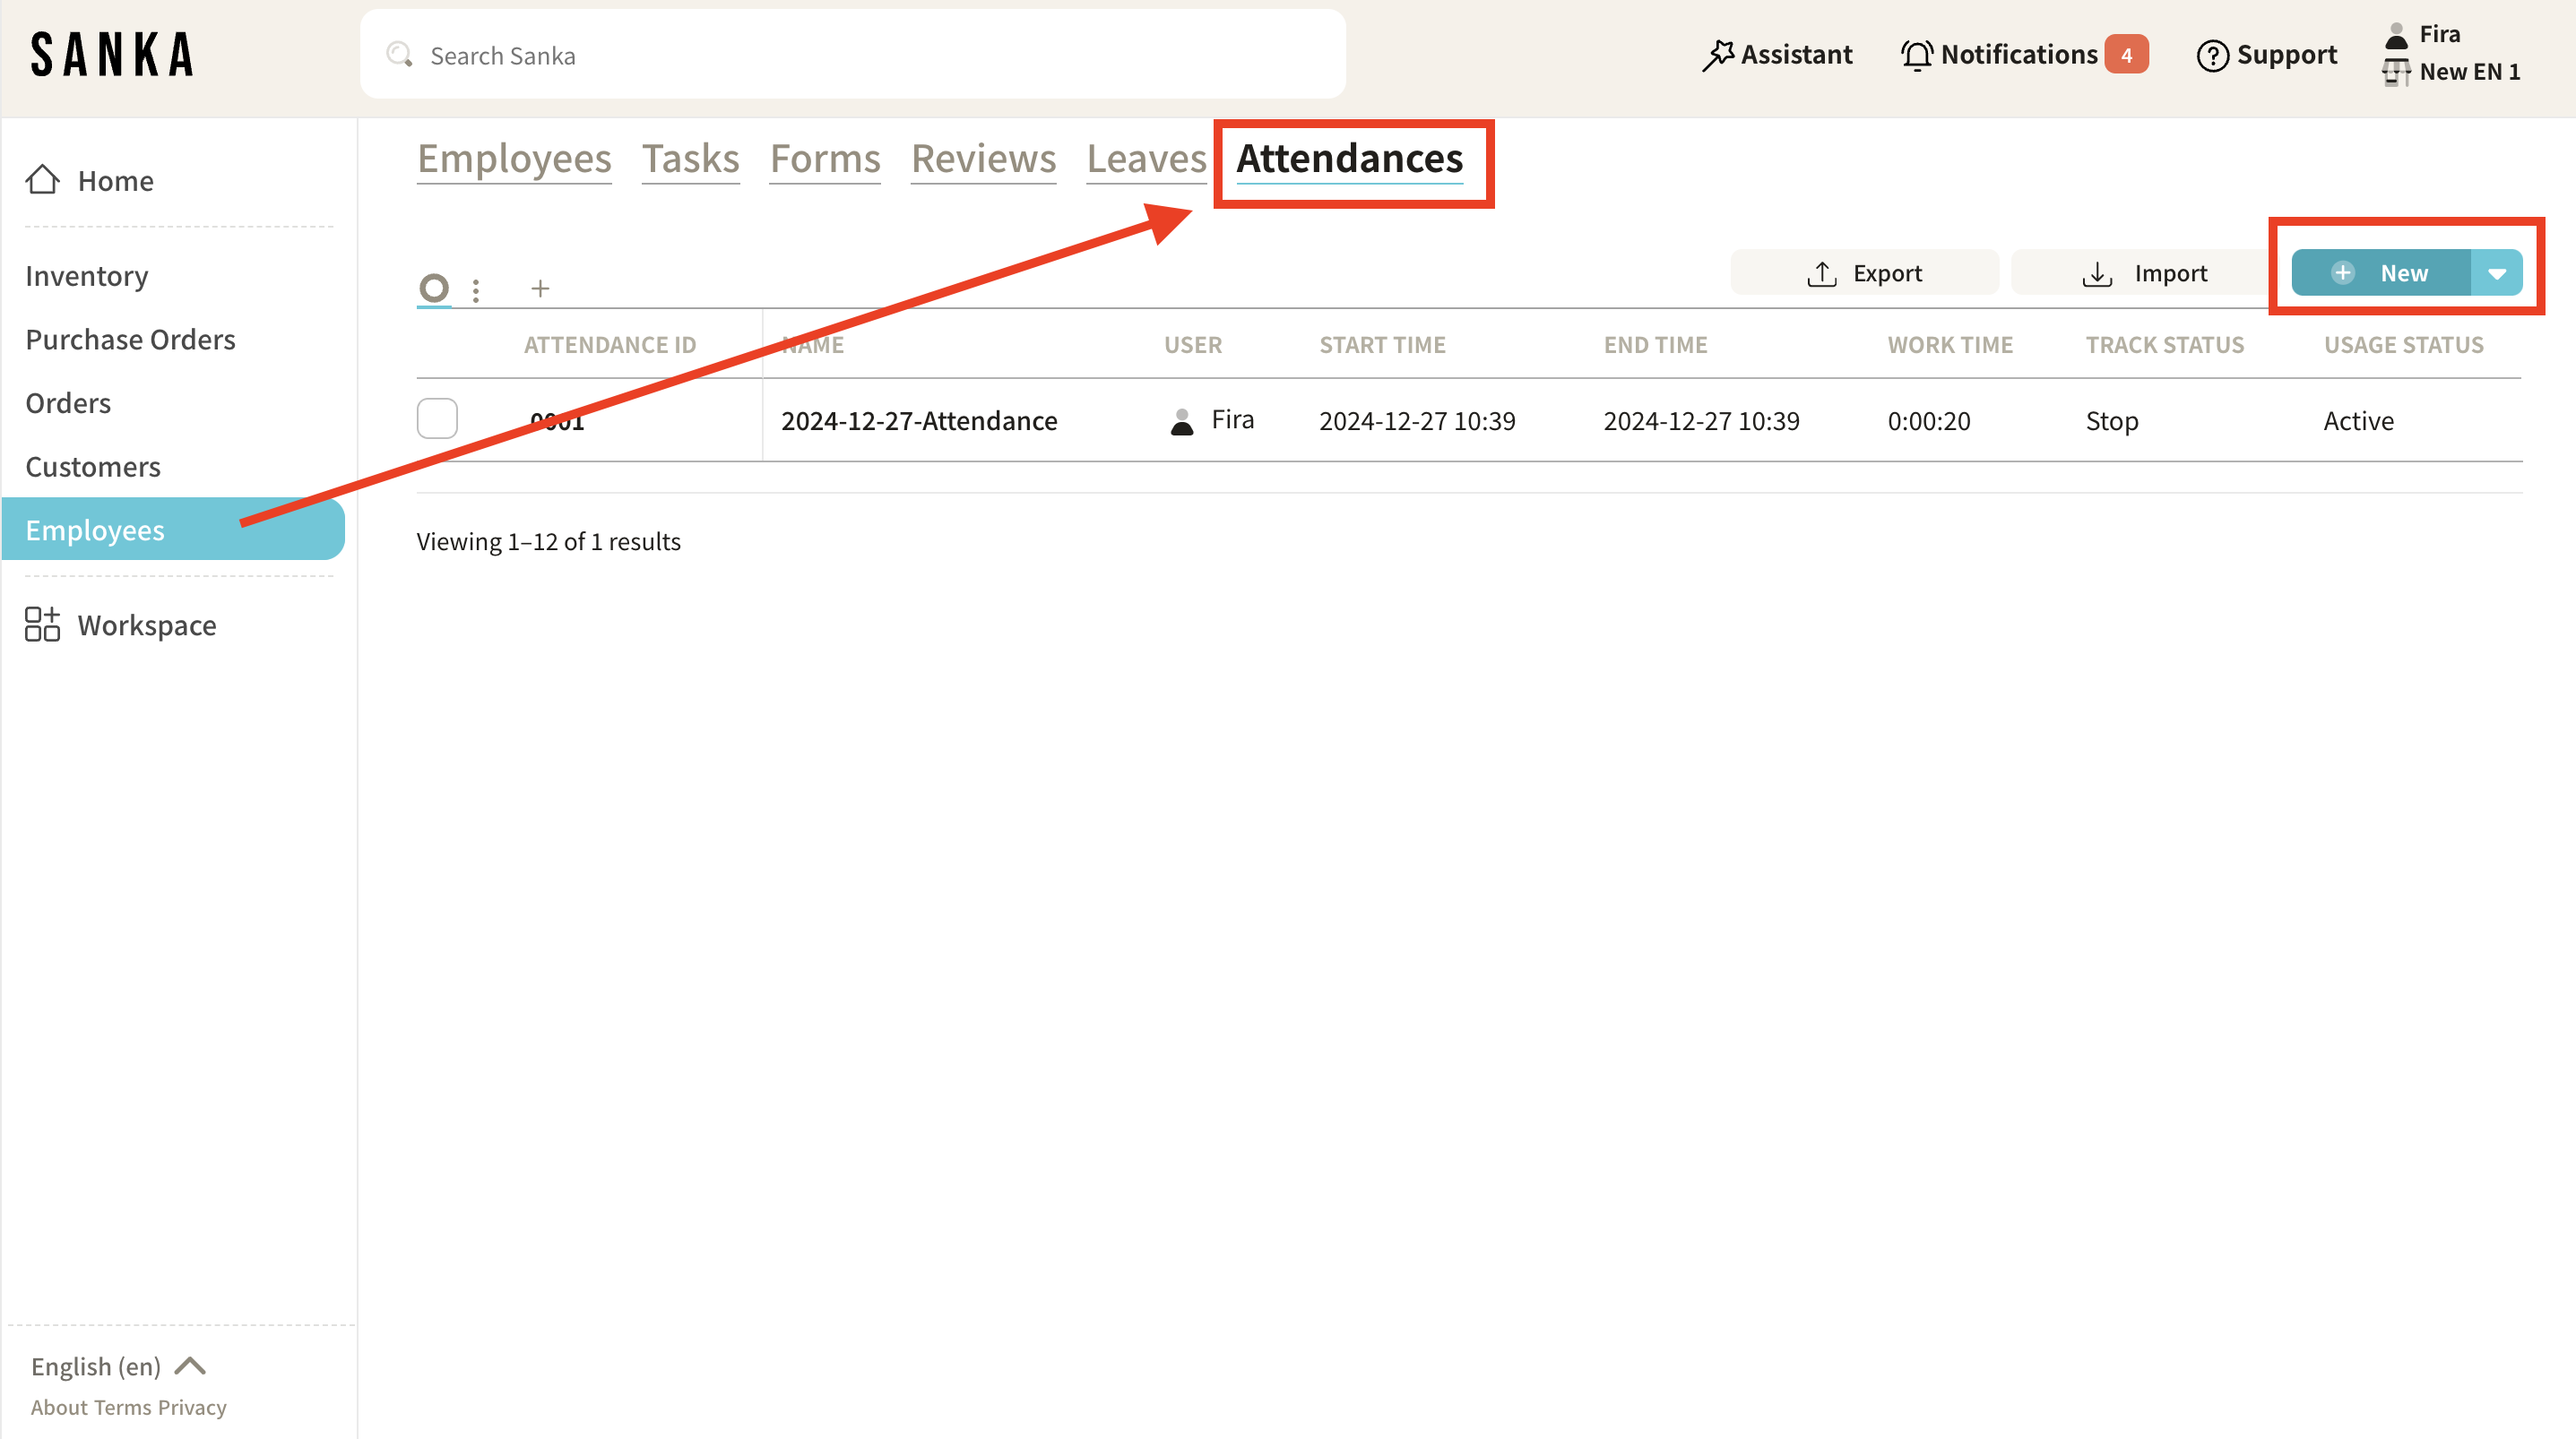Click the plus icon to add view
Screen dimensions: 2576x1439
pos(540,289)
